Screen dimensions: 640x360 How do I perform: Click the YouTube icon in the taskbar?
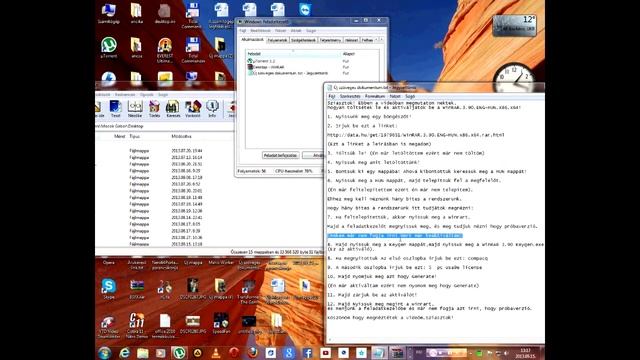pyautogui.click(x=325, y=353)
